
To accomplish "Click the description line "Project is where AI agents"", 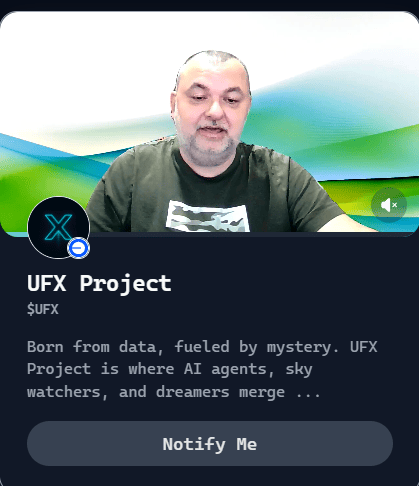I will tap(170, 369).
